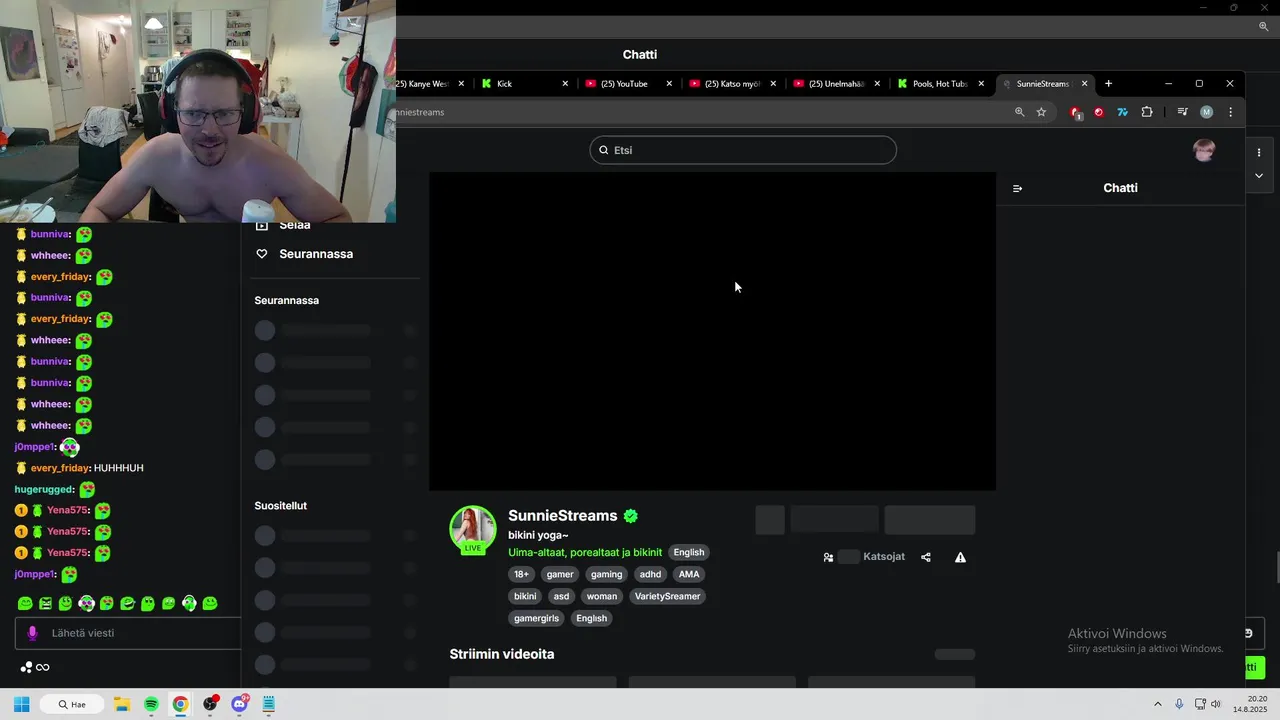Collapse the Chatti panel with the arrow-list icon

pos(1017,188)
